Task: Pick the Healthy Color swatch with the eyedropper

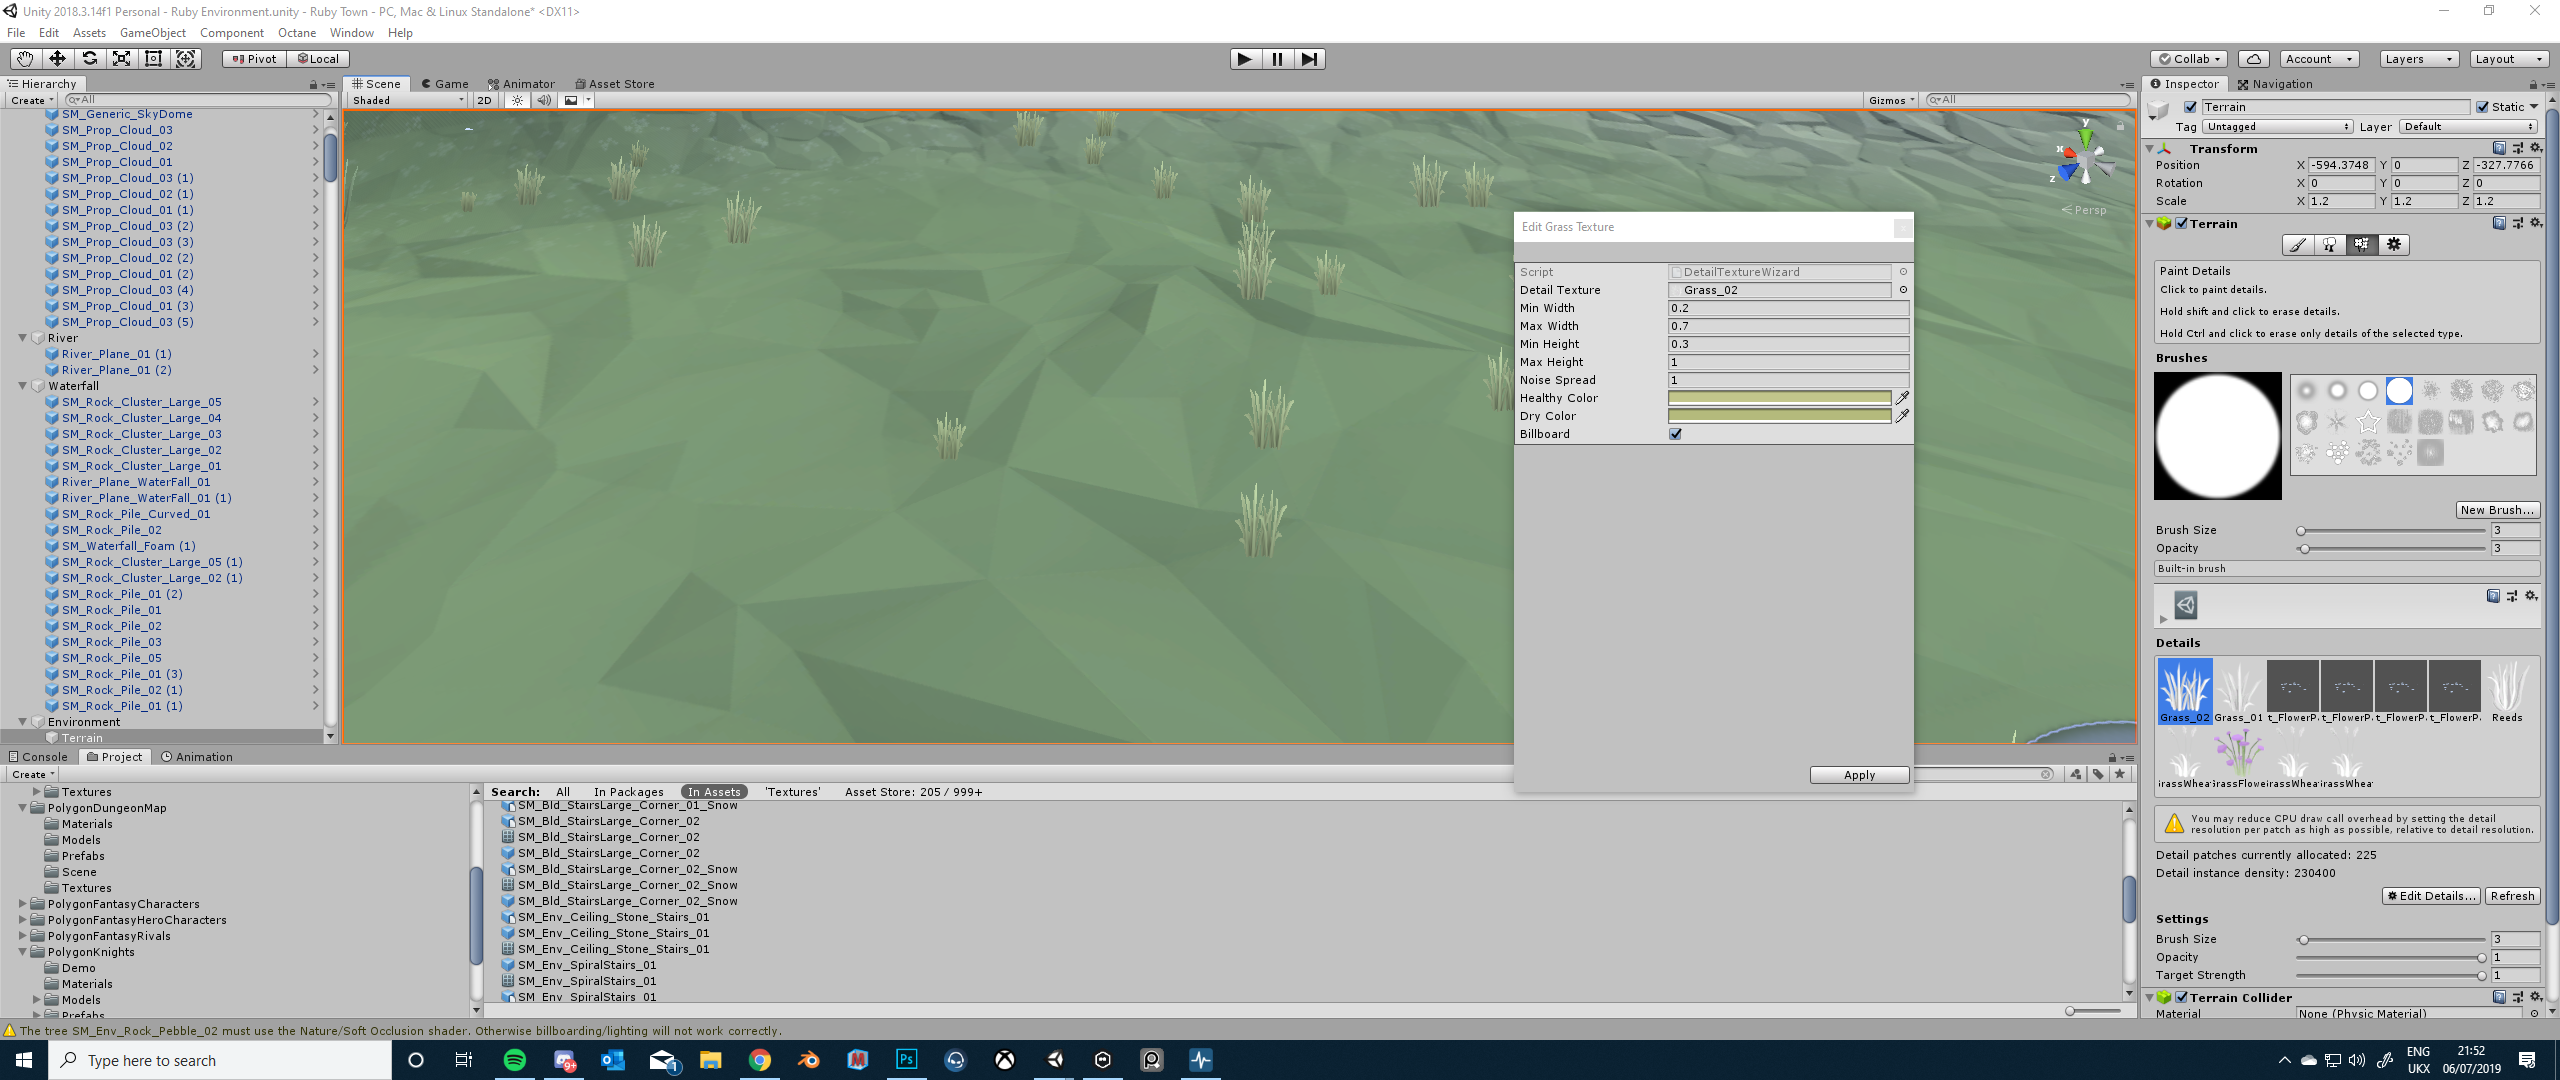Action: pyautogui.click(x=1902, y=397)
